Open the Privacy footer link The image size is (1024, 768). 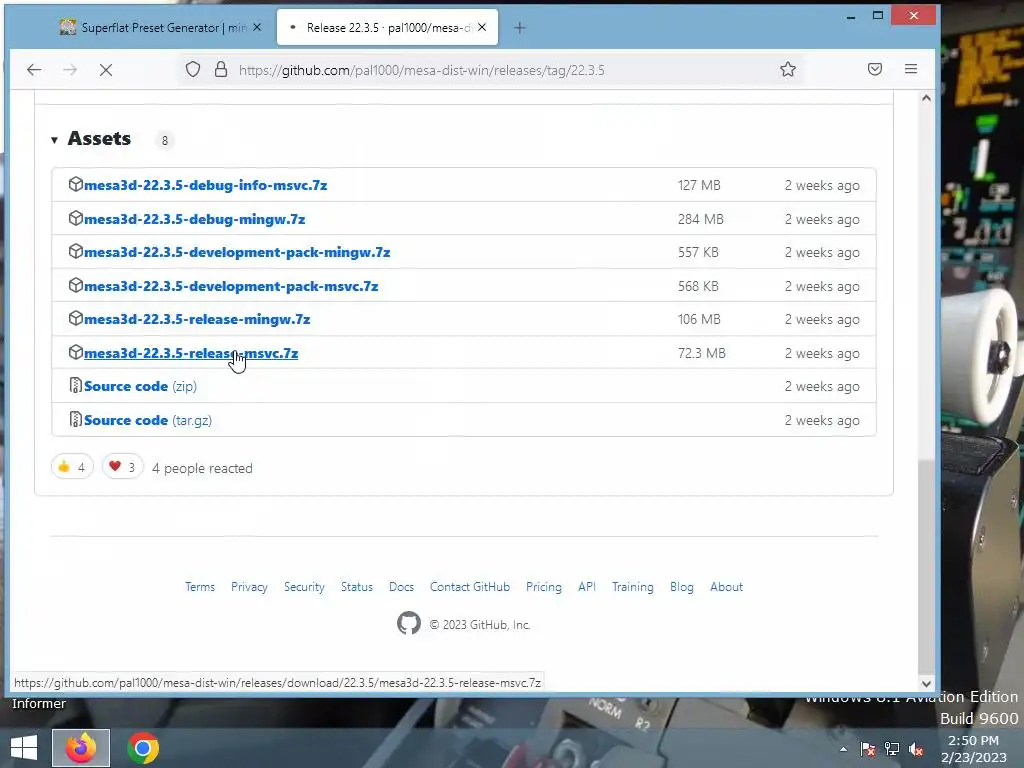click(249, 586)
